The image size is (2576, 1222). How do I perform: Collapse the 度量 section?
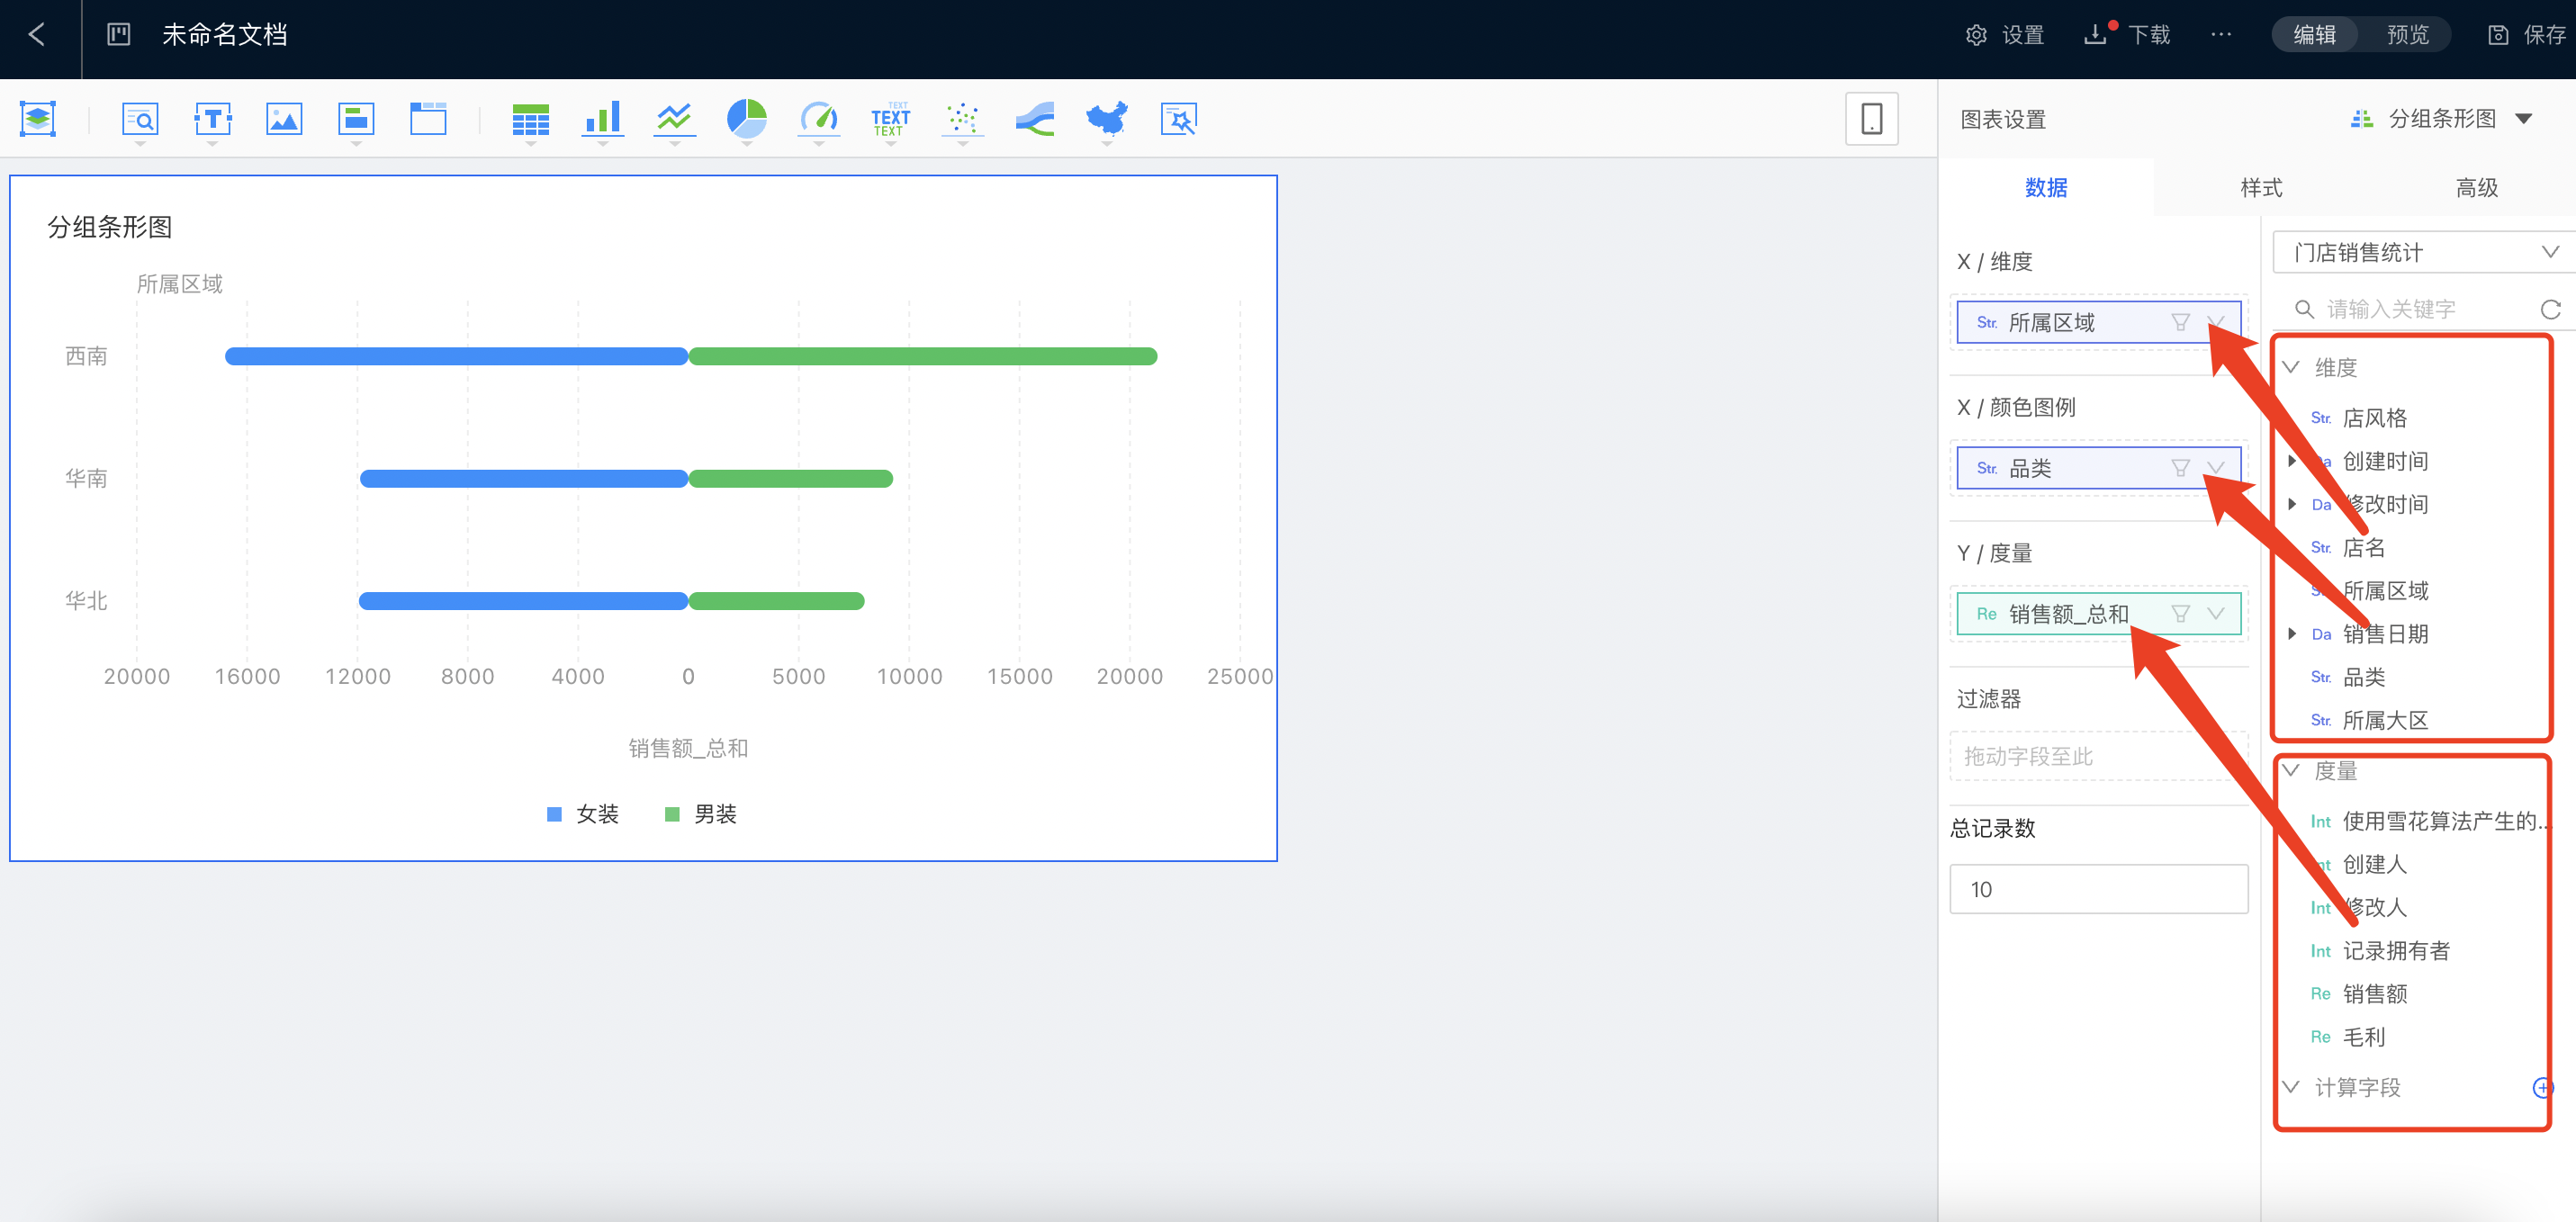(2291, 771)
